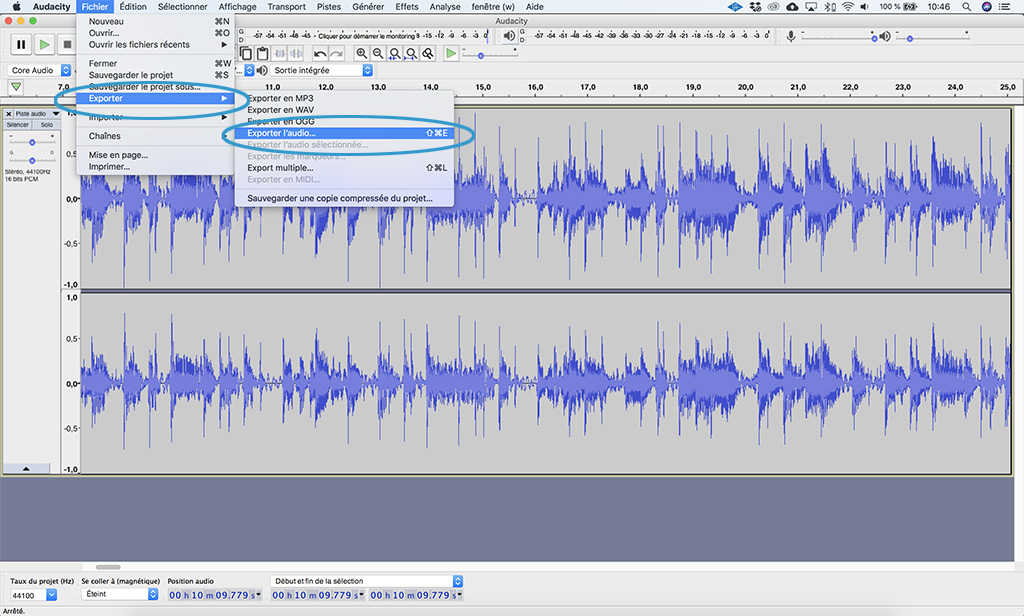Image resolution: width=1024 pixels, height=616 pixels.
Task: Open the Apple menu
Action: click(16, 7)
